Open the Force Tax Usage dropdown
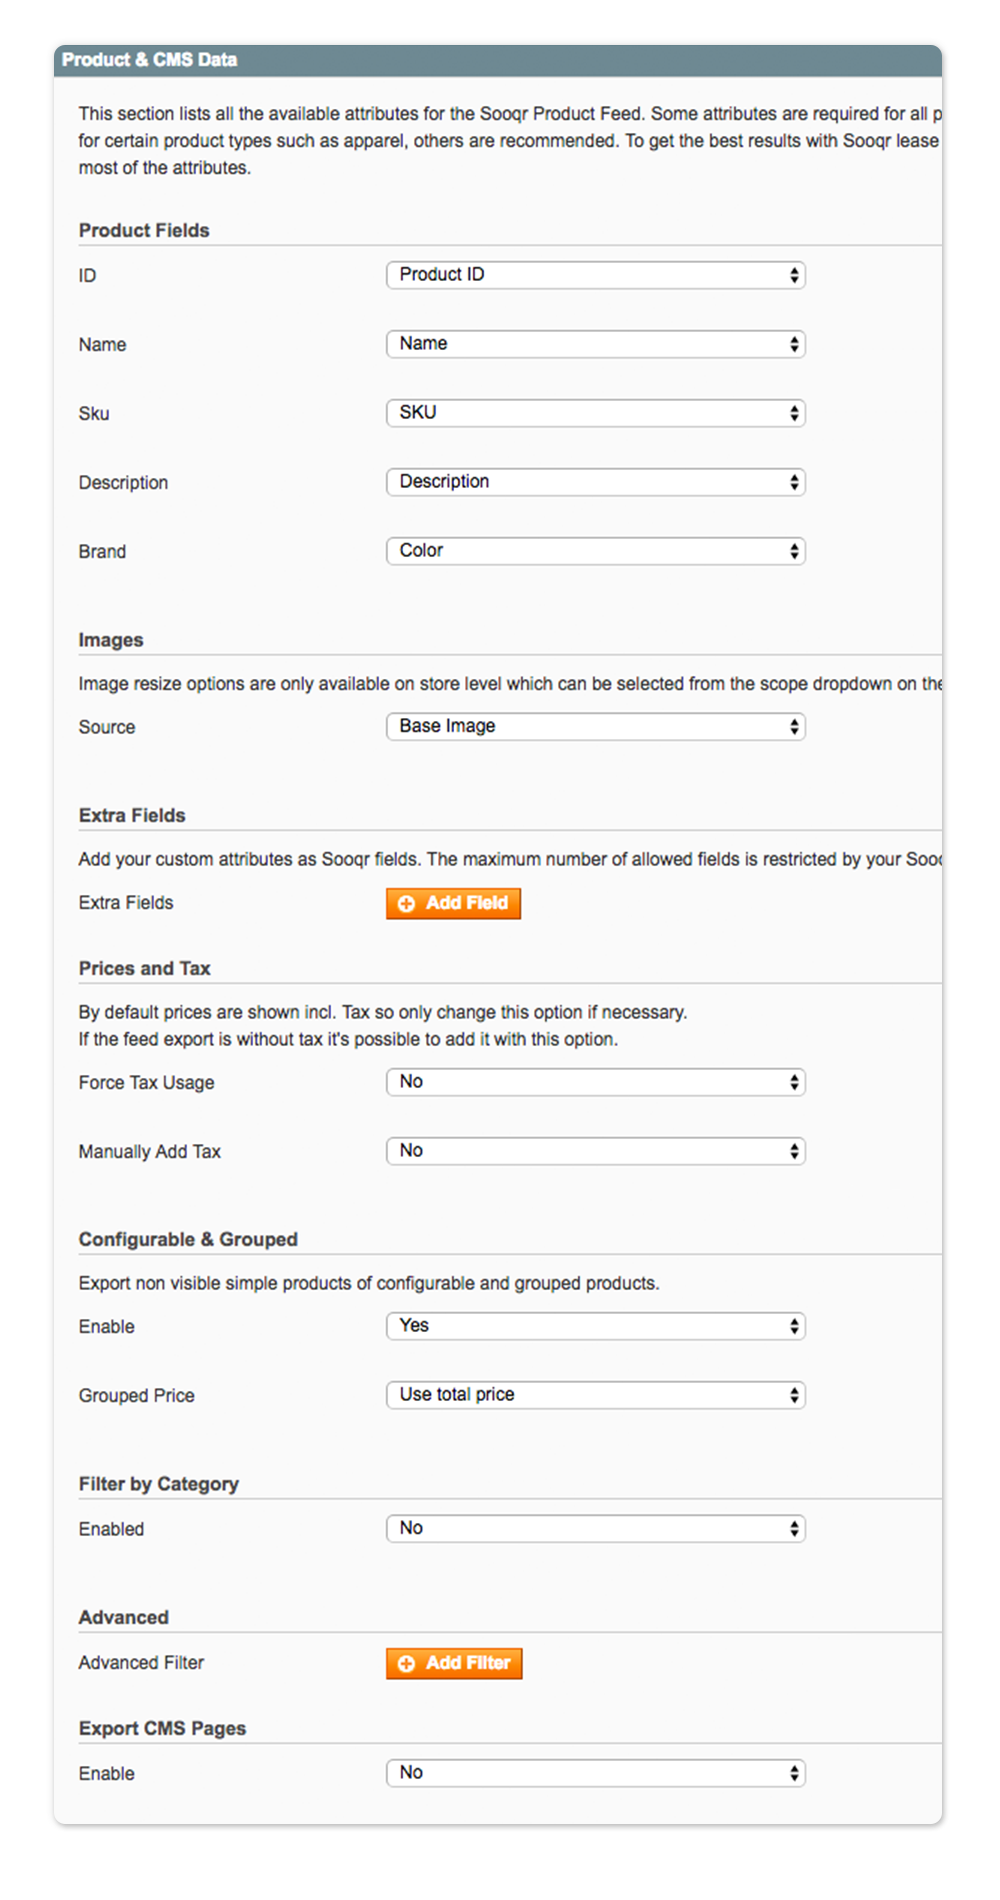 (x=596, y=1082)
